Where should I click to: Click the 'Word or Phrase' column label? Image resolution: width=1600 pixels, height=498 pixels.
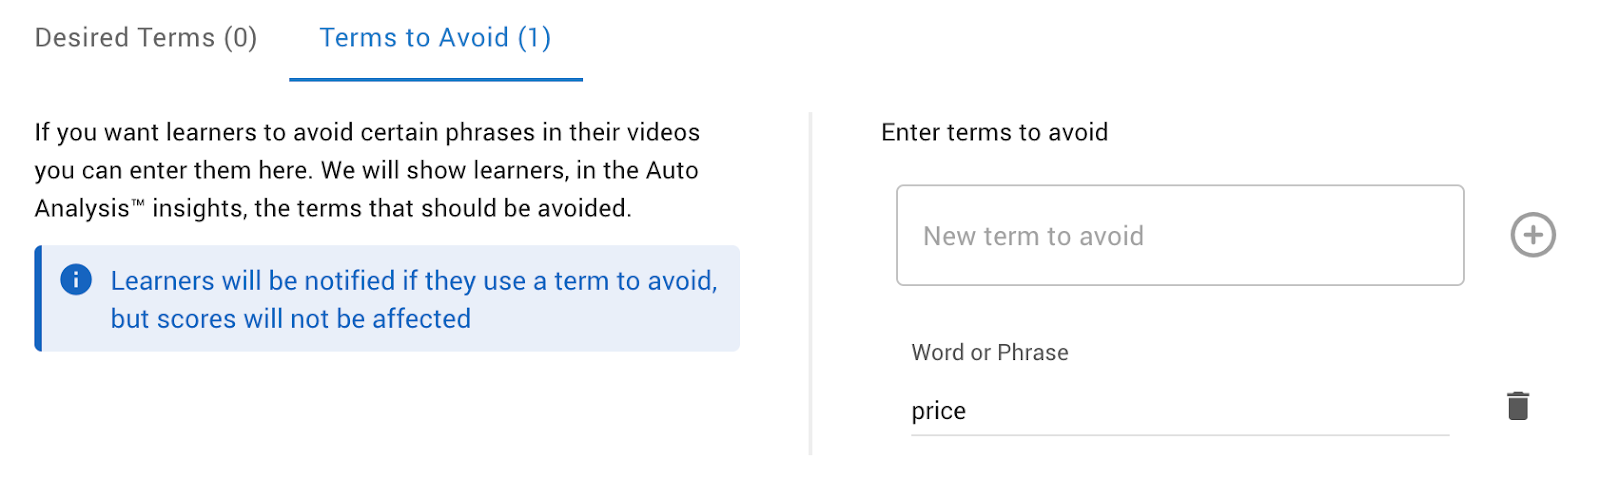(989, 352)
